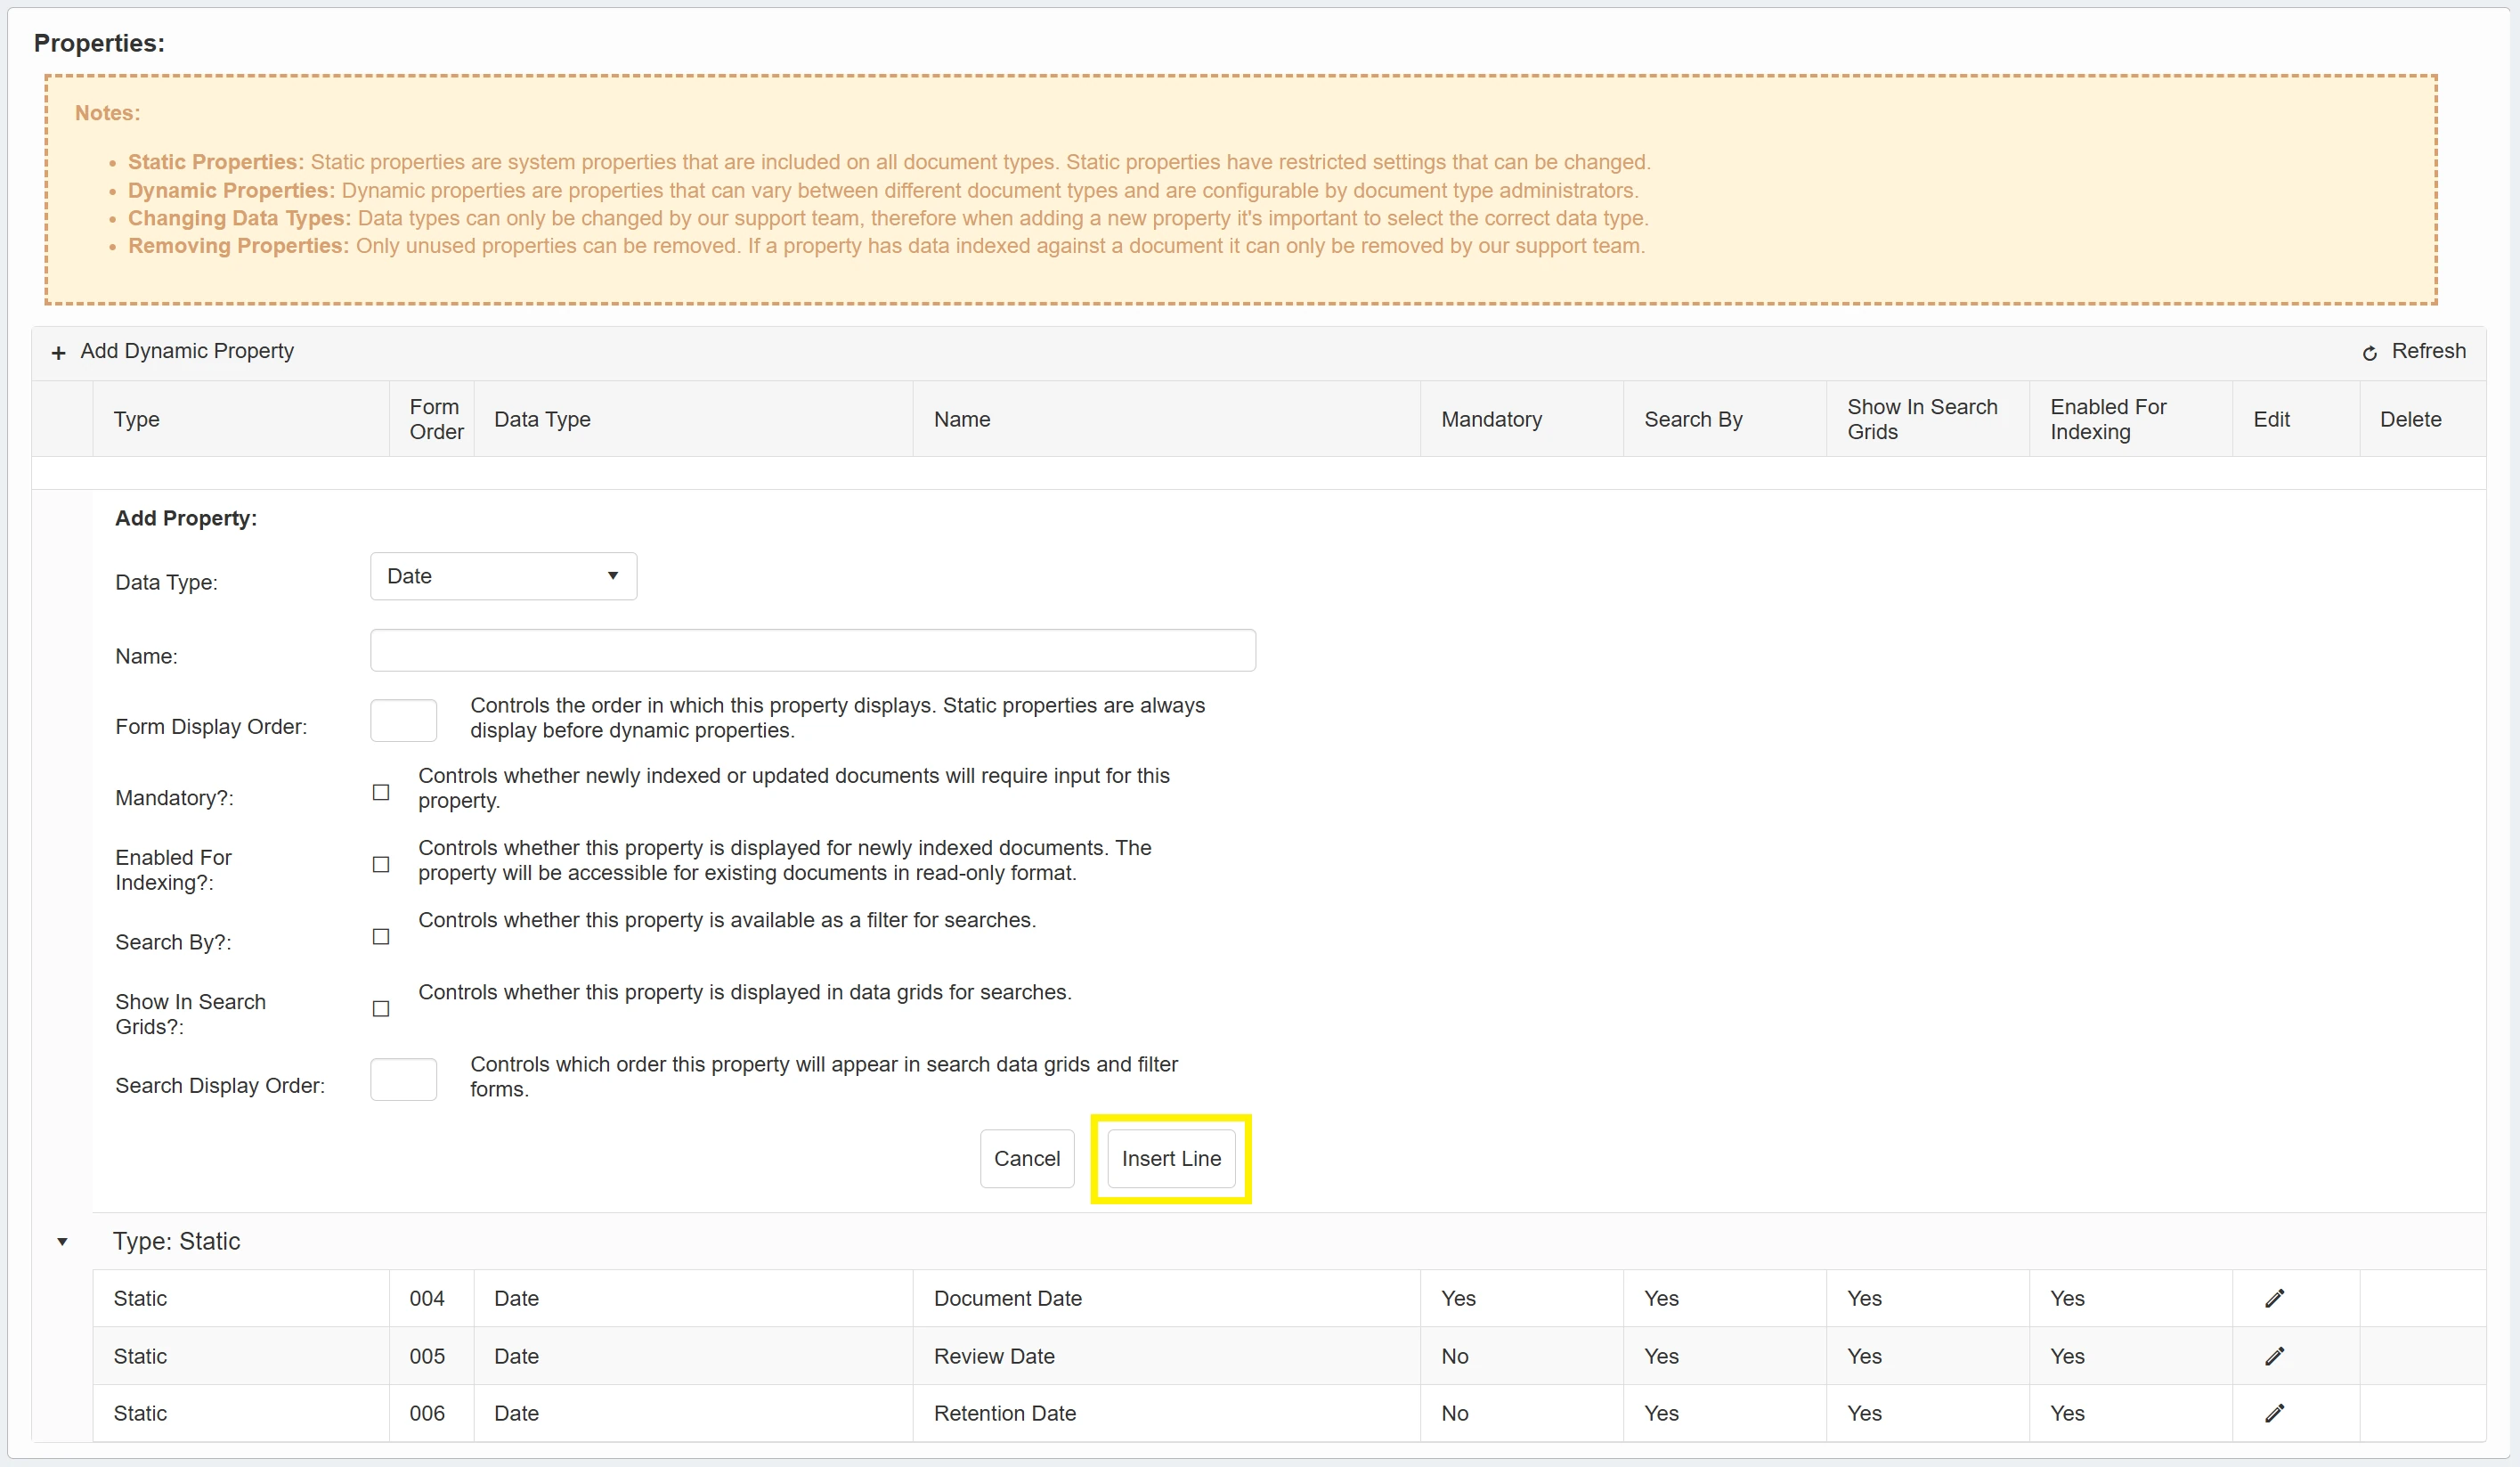Screen dimensions: 2520x1467
Task: Tick the Mandatory? checkbox
Action: (x=381, y=792)
